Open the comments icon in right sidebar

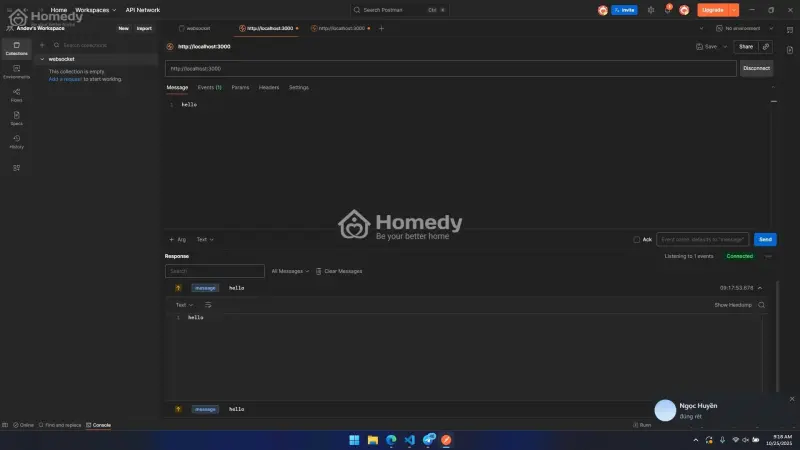tap(790, 30)
